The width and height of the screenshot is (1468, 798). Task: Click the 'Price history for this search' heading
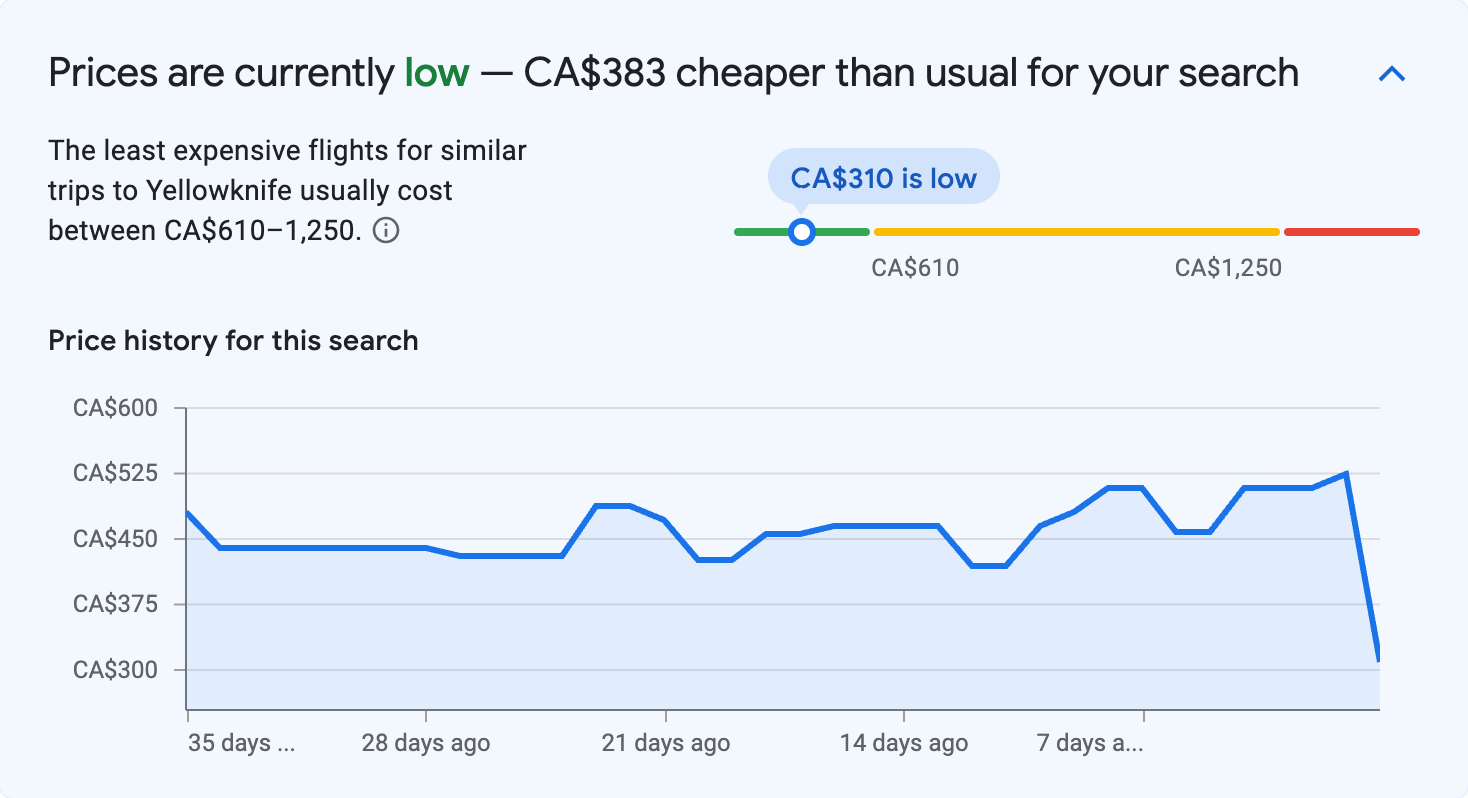click(233, 341)
